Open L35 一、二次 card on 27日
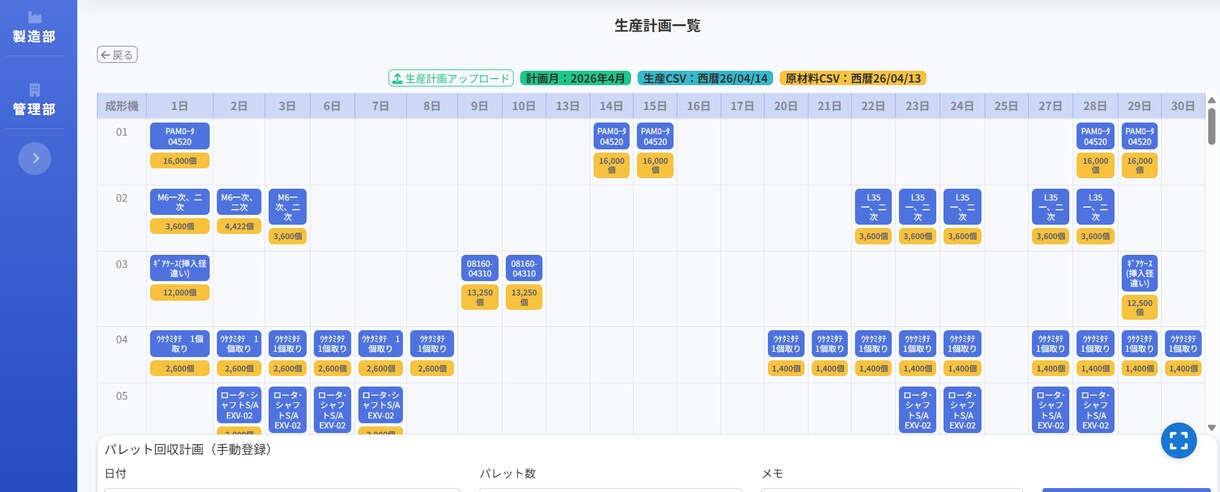Viewport: 1220px width, 492px height. (1051, 207)
